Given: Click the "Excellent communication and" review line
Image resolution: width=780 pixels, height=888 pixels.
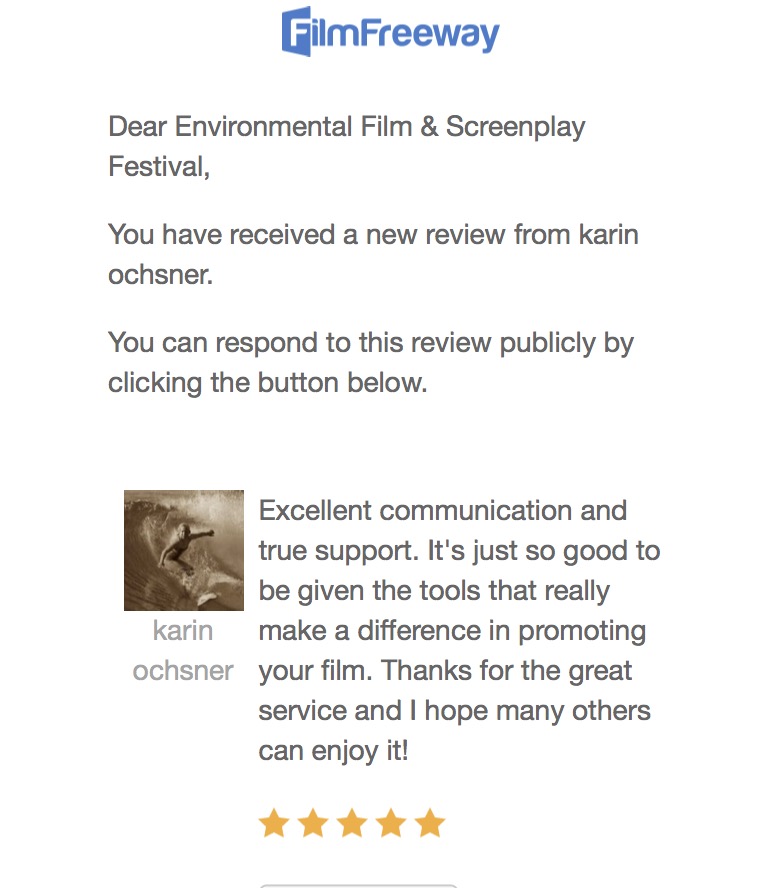Looking at the screenshot, I should (443, 511).
